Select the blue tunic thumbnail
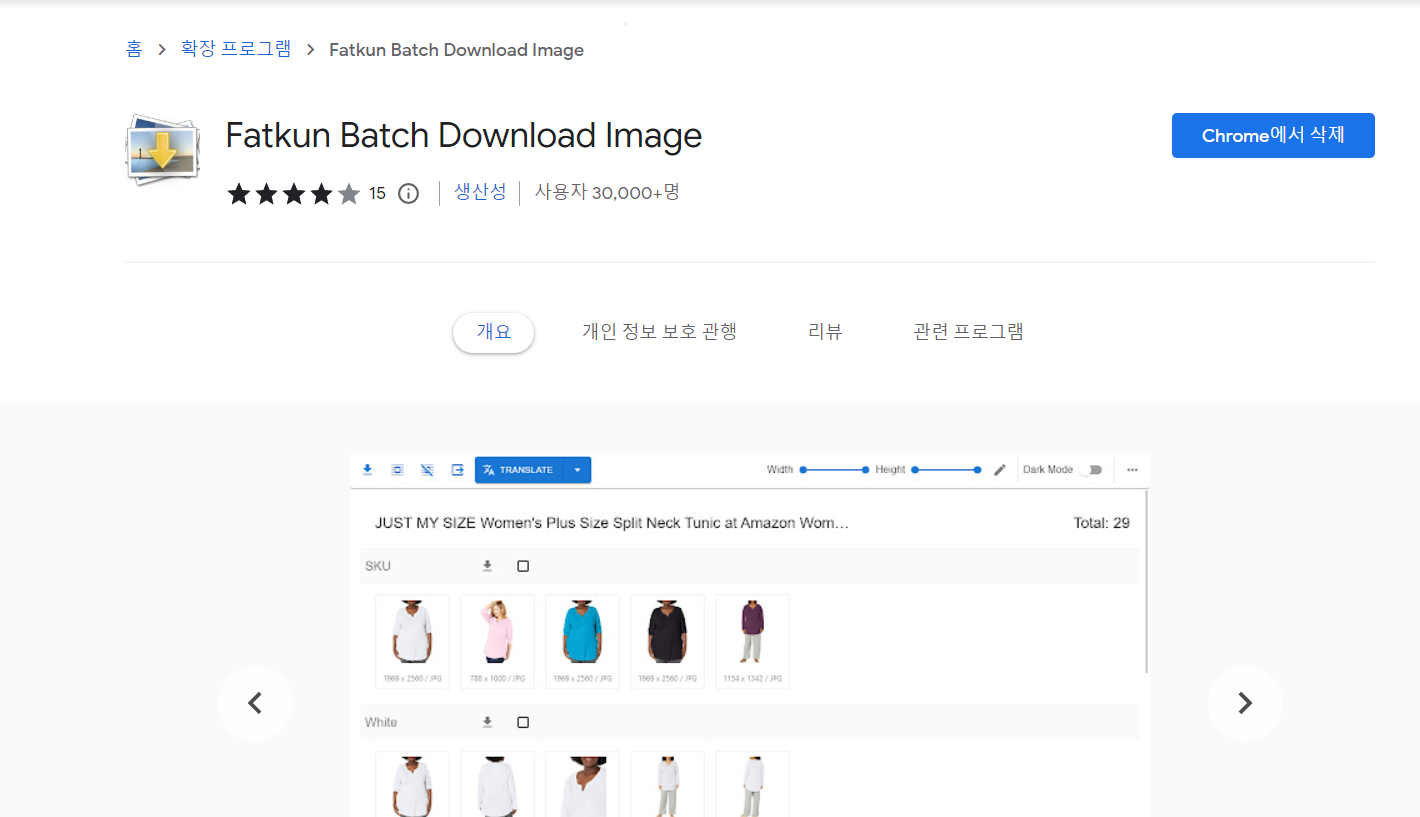Viewport: 1420px width, 817px height. tap(582, 642)
